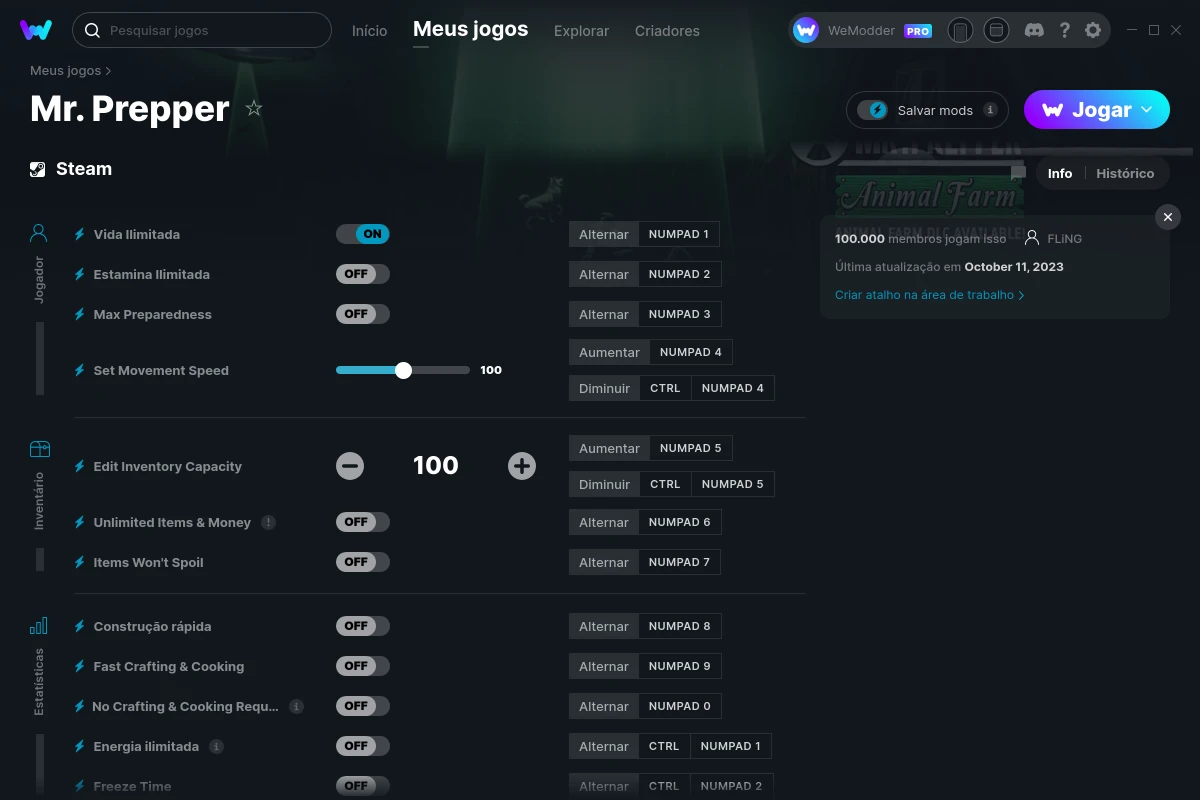Click the overlay window icon in header
The height and width of the screenshot is (800, 1200).
click(996, 30)
